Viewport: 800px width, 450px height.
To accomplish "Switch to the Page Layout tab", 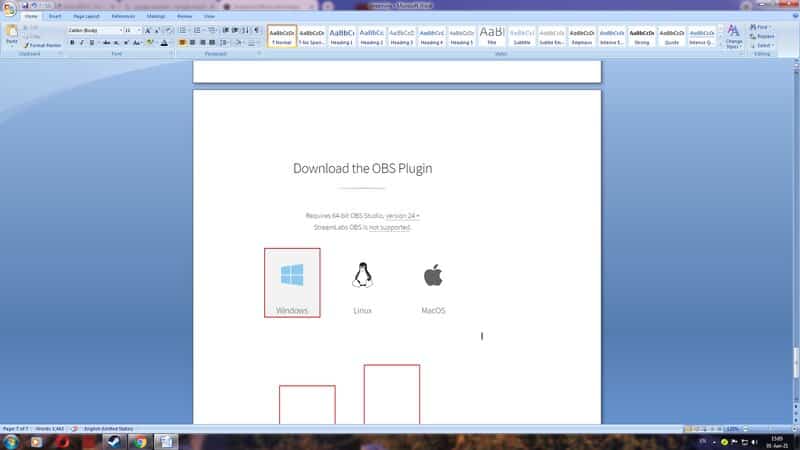I will coord(86,16).
